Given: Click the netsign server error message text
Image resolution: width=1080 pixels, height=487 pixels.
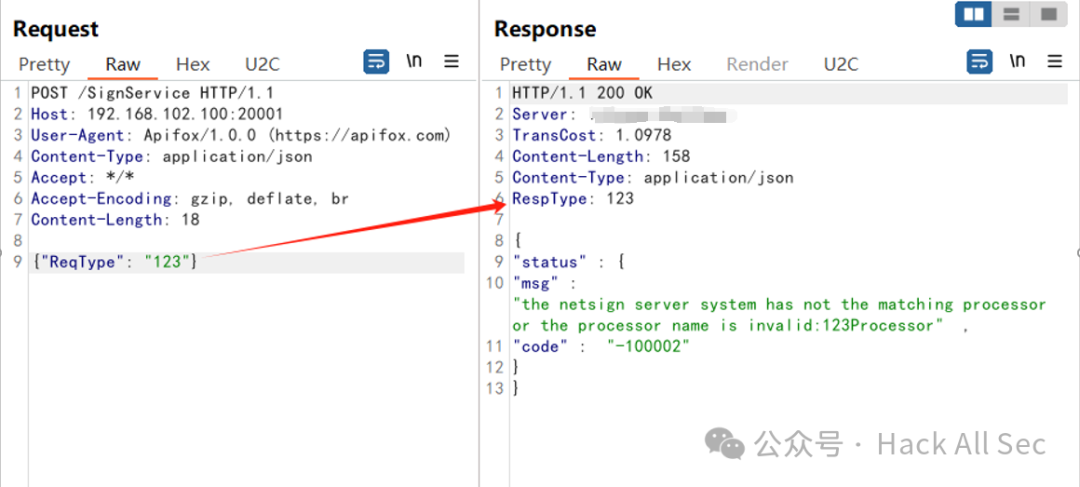Looking at the screenshot, I should (x=780, y=315).
